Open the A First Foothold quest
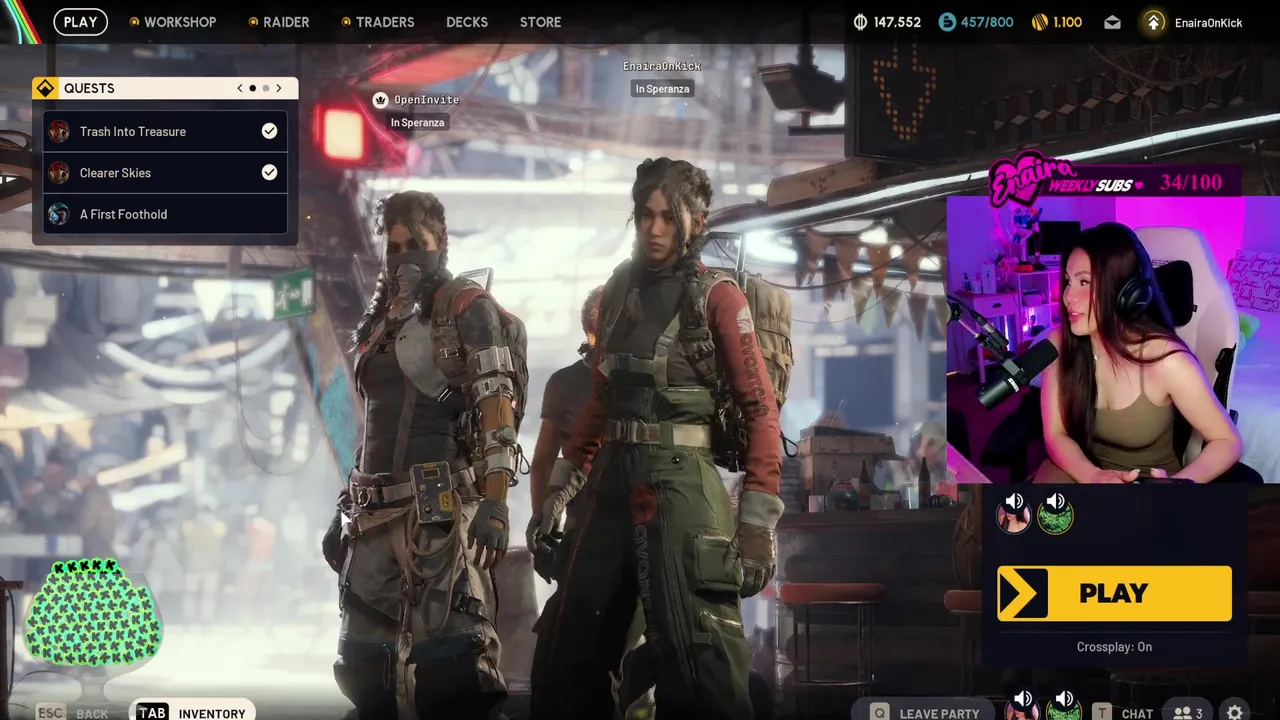The width and height of the screenshot is (1280, 720). (166, 214)
